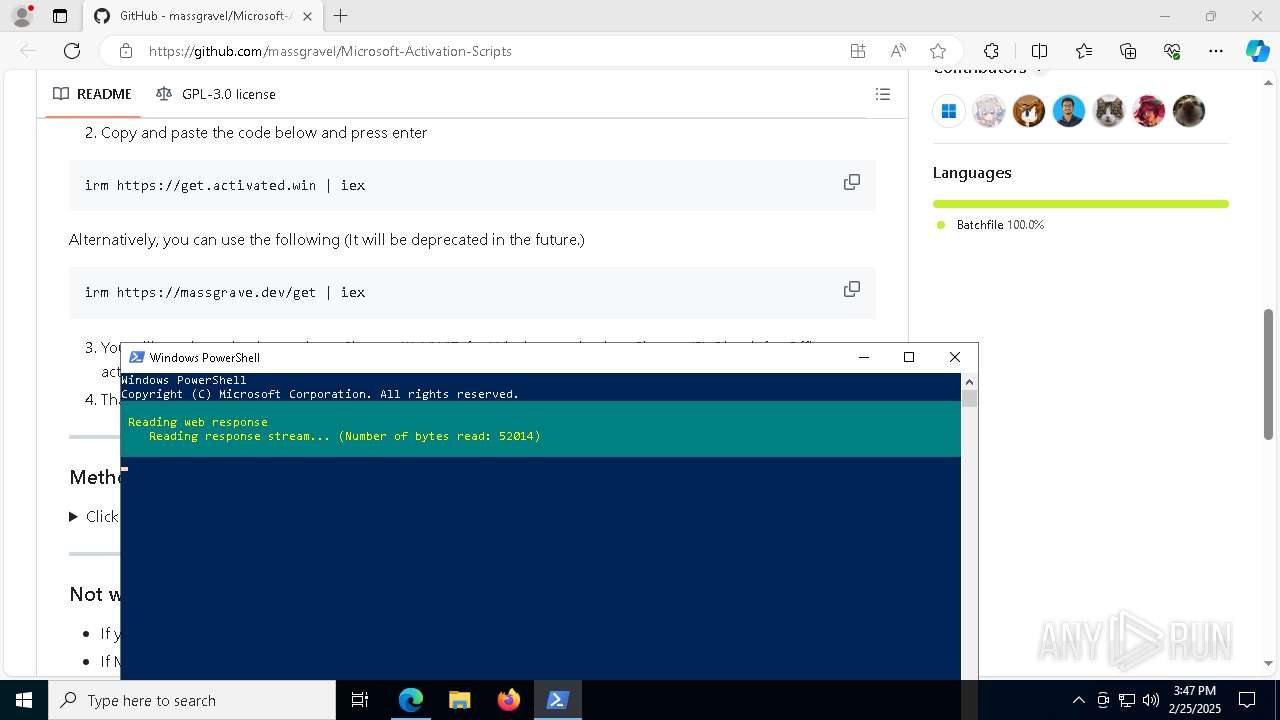Toggle Edge split screen

[1039, 51]
